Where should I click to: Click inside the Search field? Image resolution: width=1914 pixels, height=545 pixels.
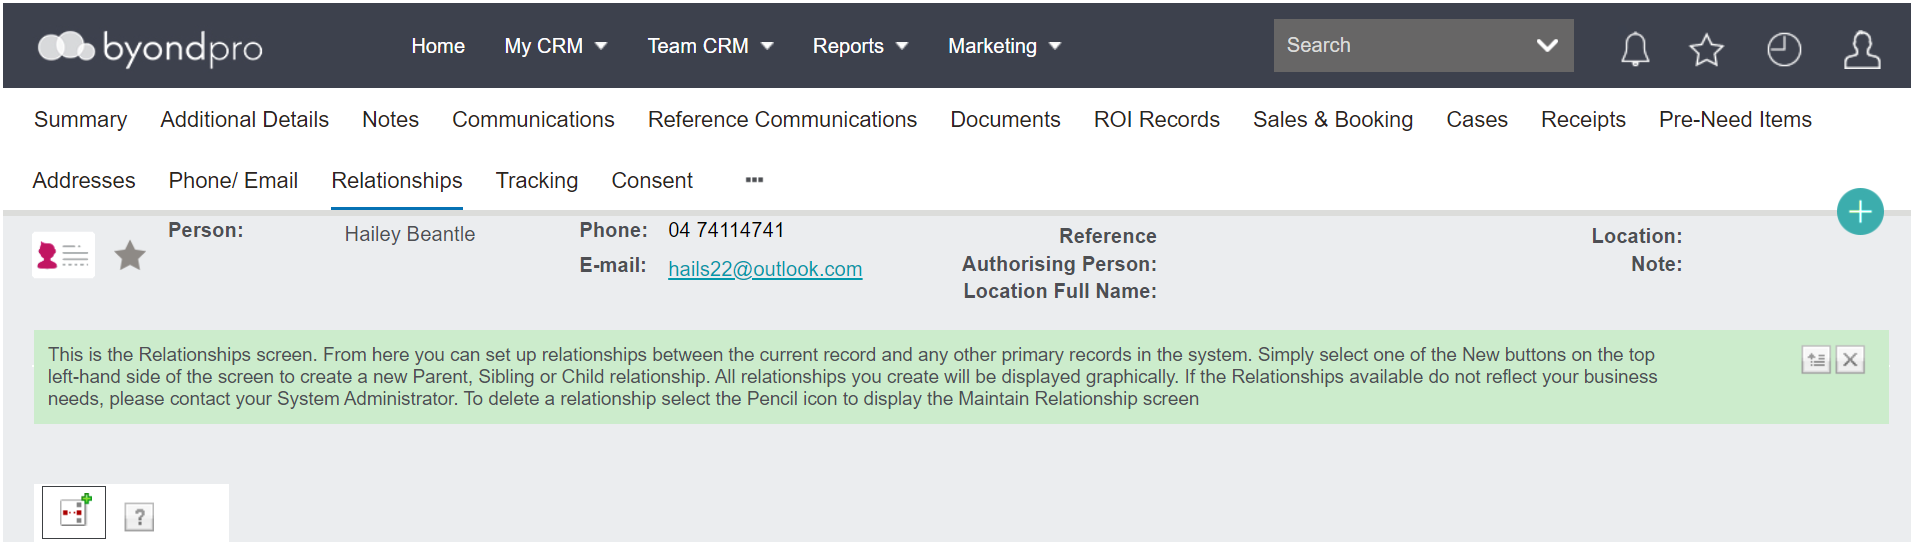[x=1400, y=45]
